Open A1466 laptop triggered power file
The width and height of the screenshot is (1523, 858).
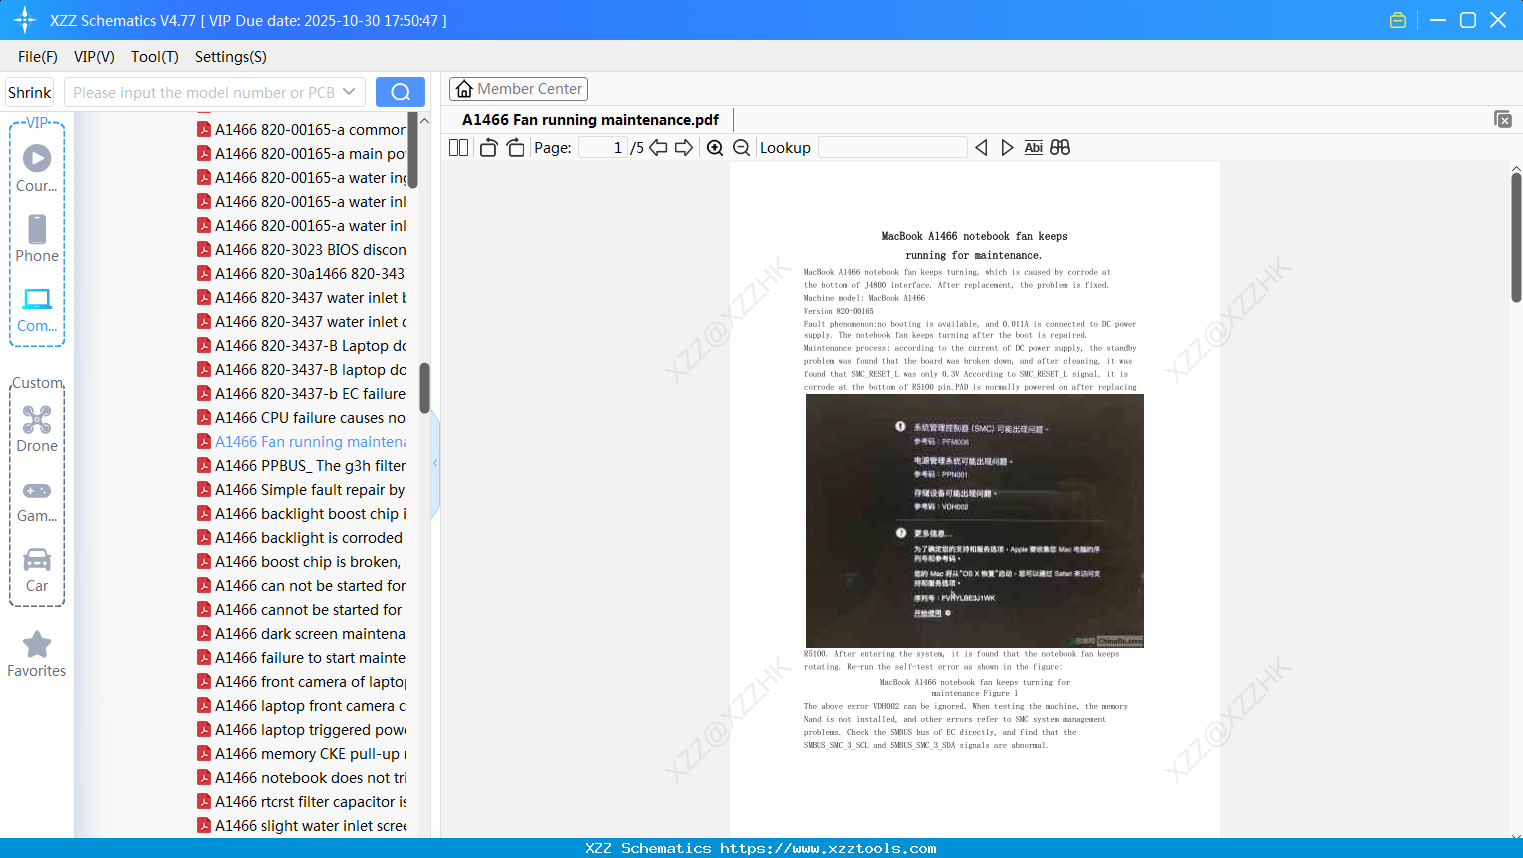coord(301,730)
